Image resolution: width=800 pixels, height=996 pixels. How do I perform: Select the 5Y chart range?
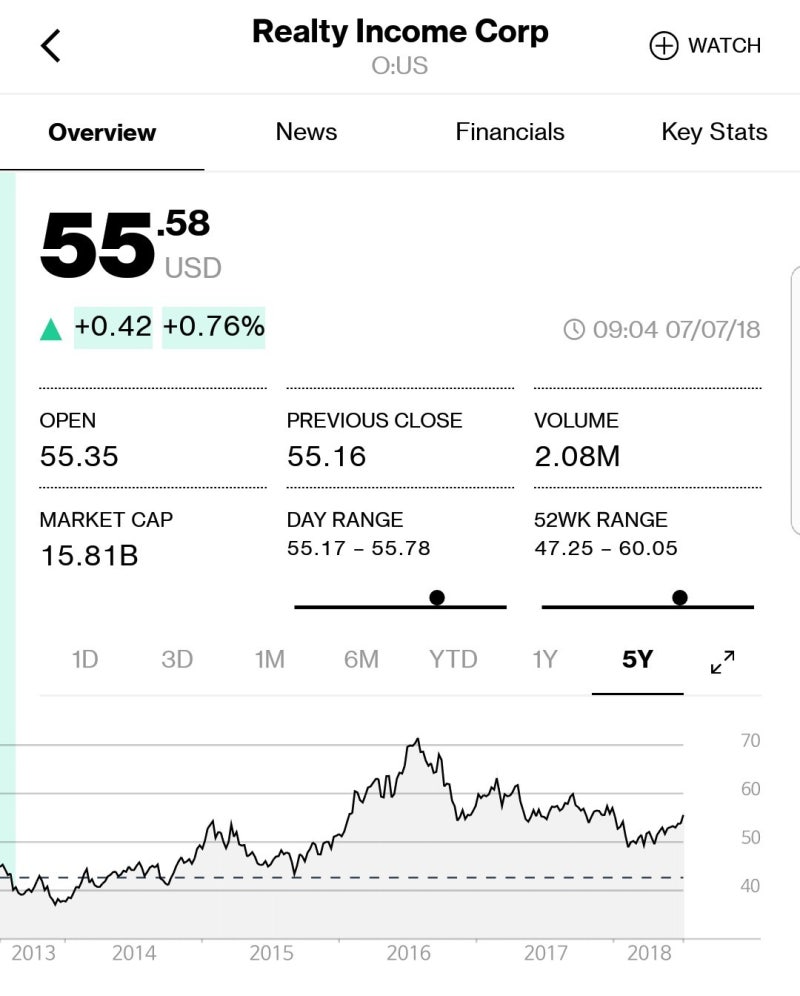[x=637, y=660]
